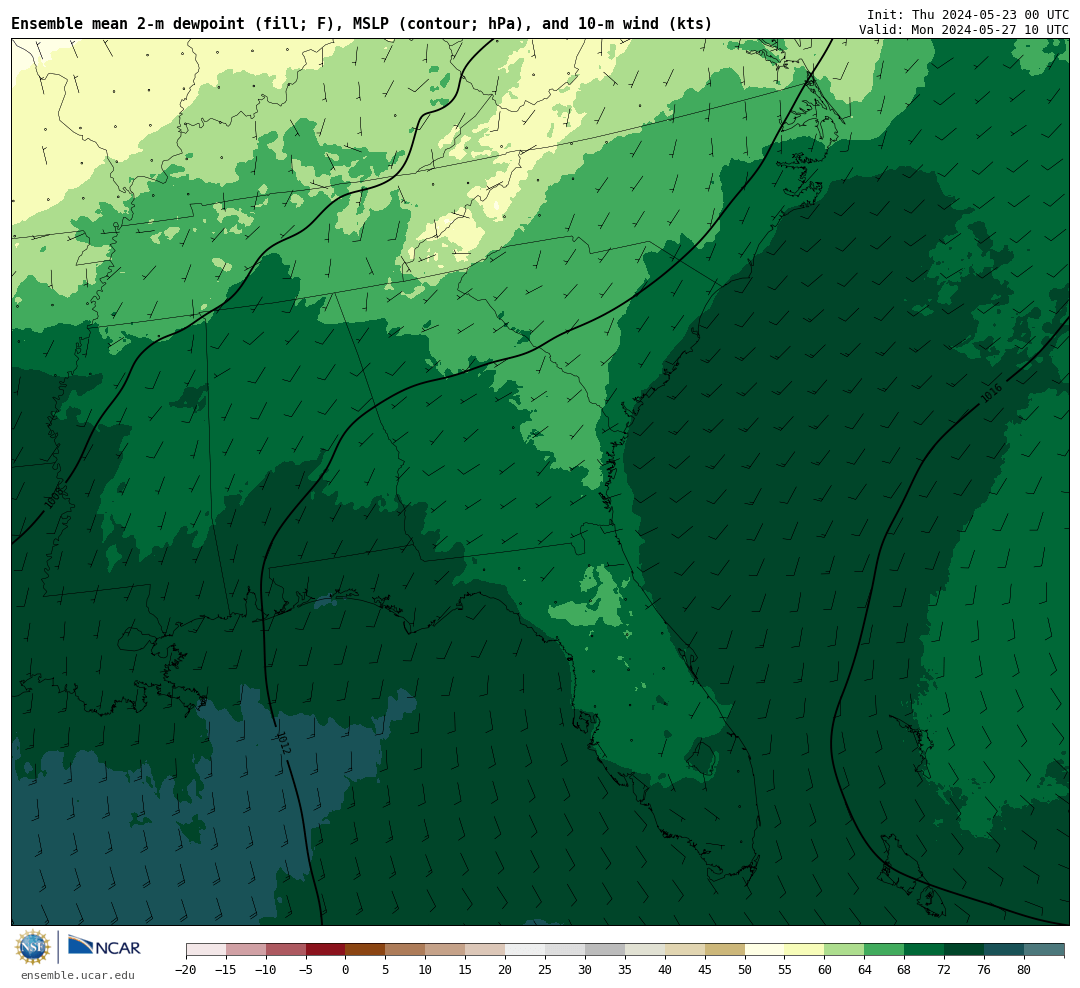Click the colorbar tick label 80
Viewport: 1080px width, 988px height.
tap(1024, 970)
